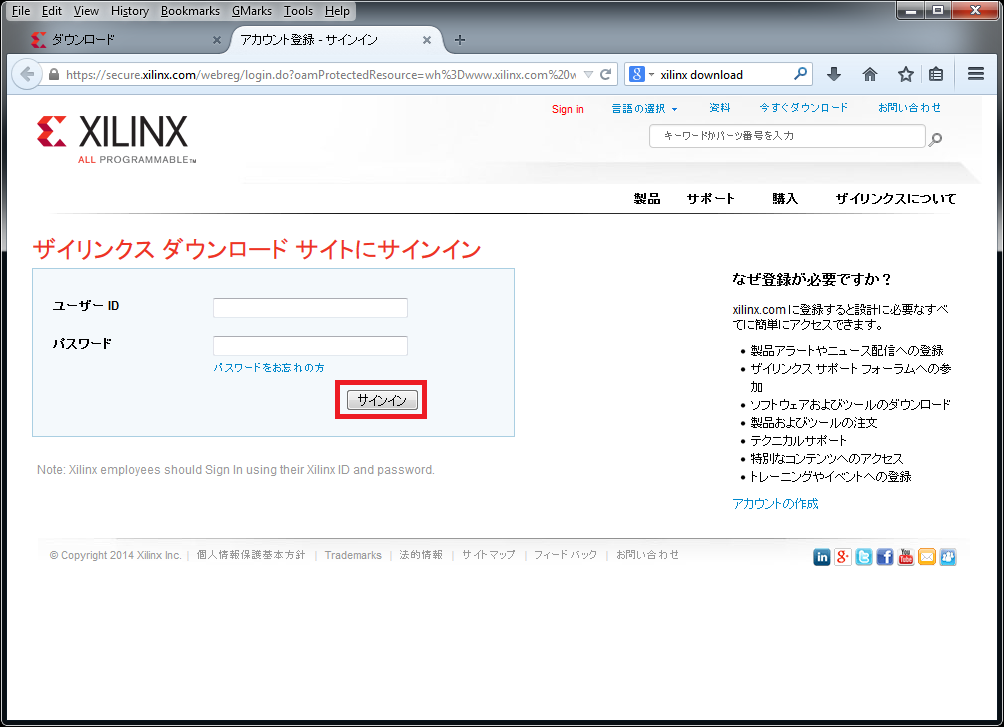Expand the 言語の選択 language dropdown
The height and width of the screenshot is (727, 1004).
tap(644, 108)
